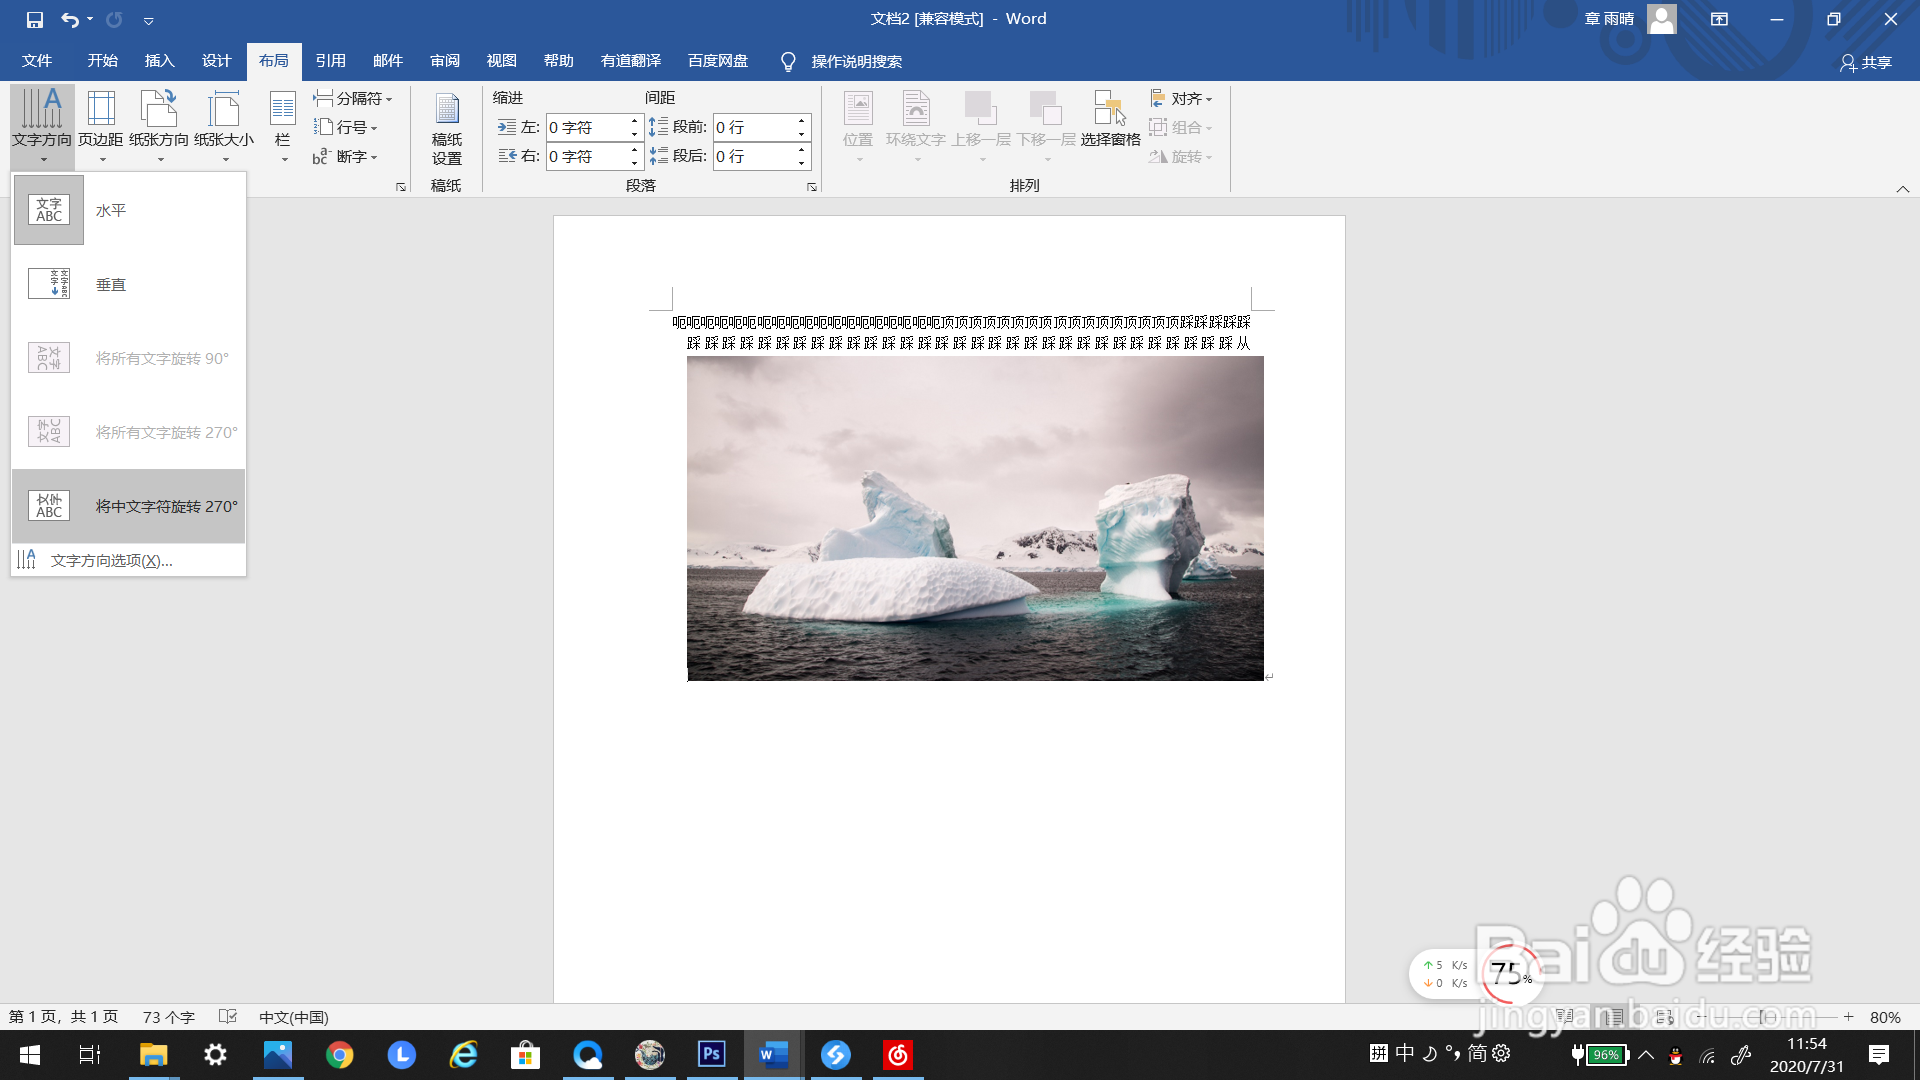This screenshot has height=1080, width=1920.
Task: Switch to the Insert (插入) tab
Action: pyautogui.click(x=159, y=61)
